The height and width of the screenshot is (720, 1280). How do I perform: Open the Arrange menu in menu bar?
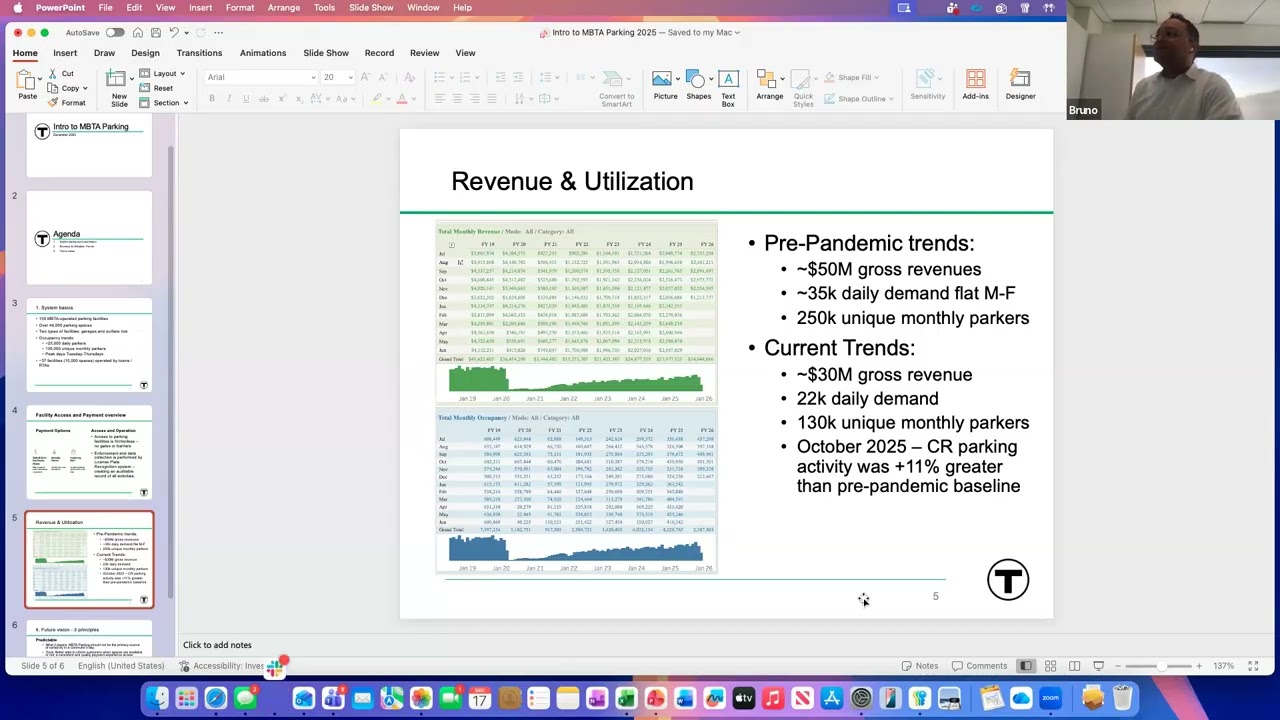click(284, 8)
